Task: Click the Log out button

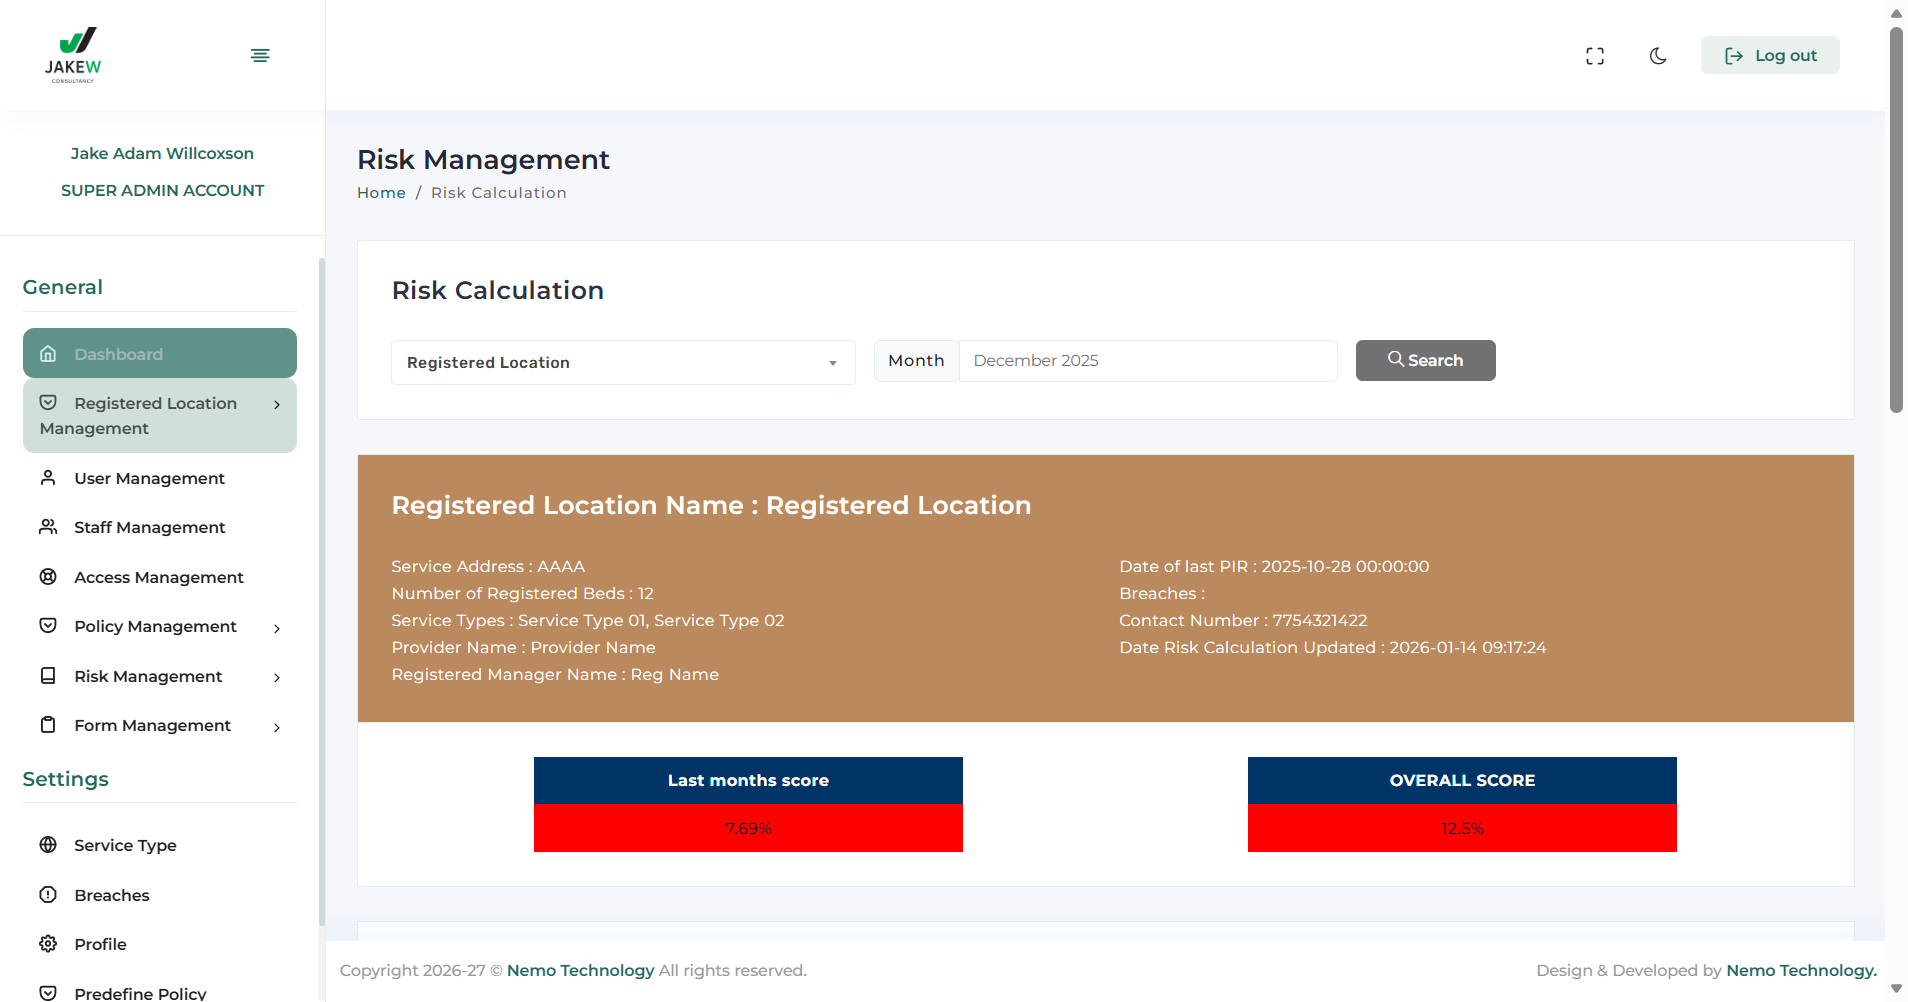Action: 1770,56
